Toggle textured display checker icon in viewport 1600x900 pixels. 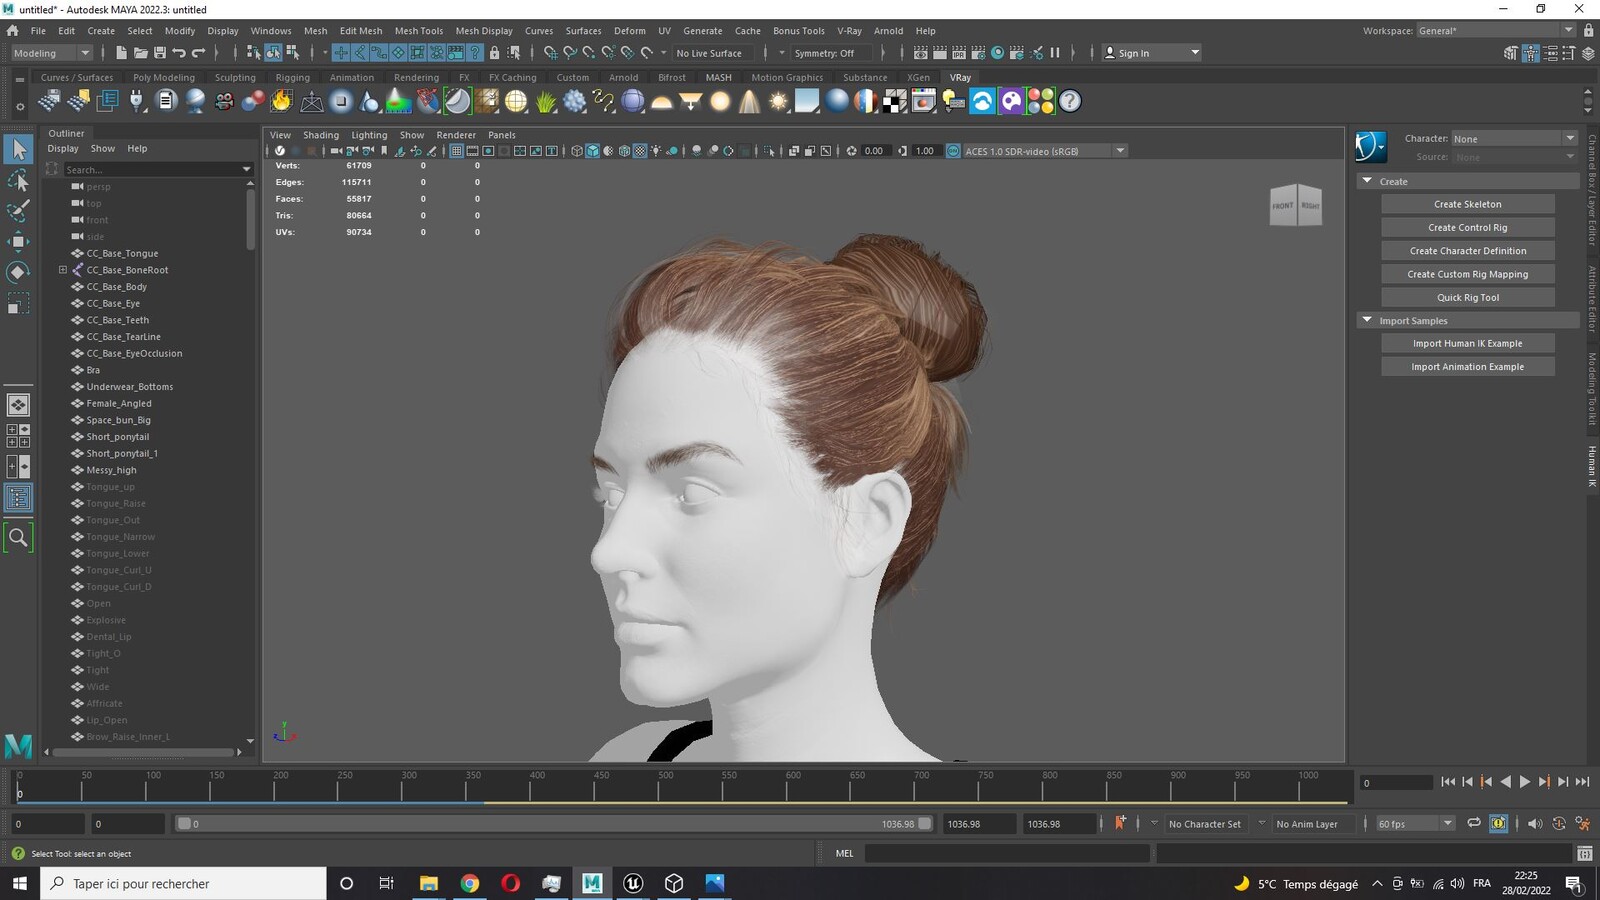640,151
